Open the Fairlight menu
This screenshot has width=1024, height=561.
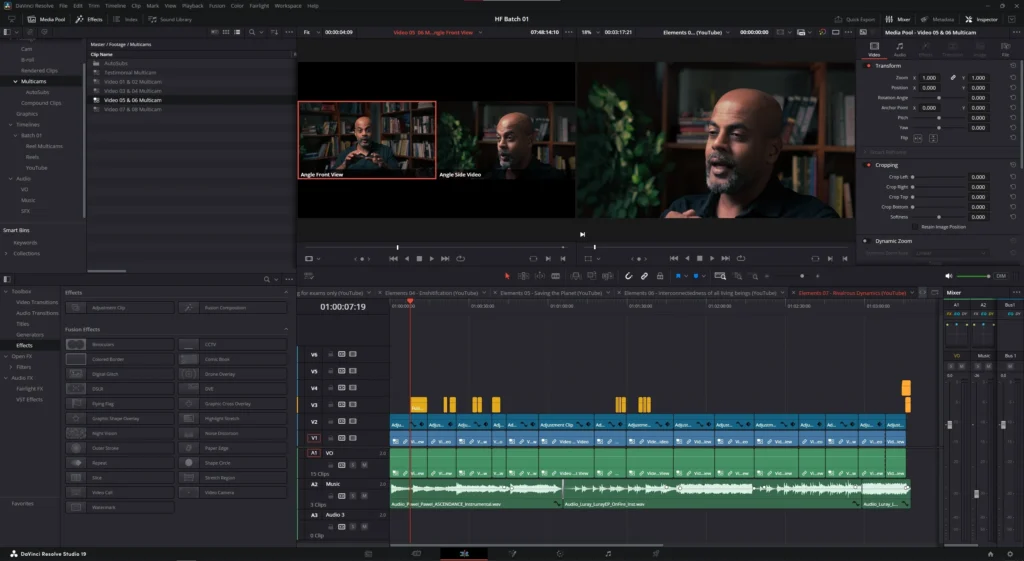pyautogui.click(x=259, y=6)
